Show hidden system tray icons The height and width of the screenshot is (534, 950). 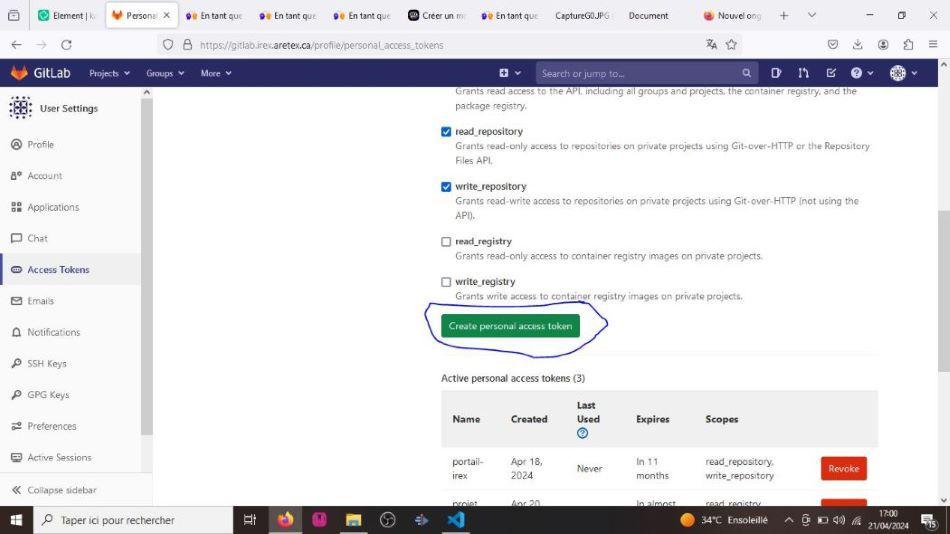pyautogui.click(x=788, y=520)
